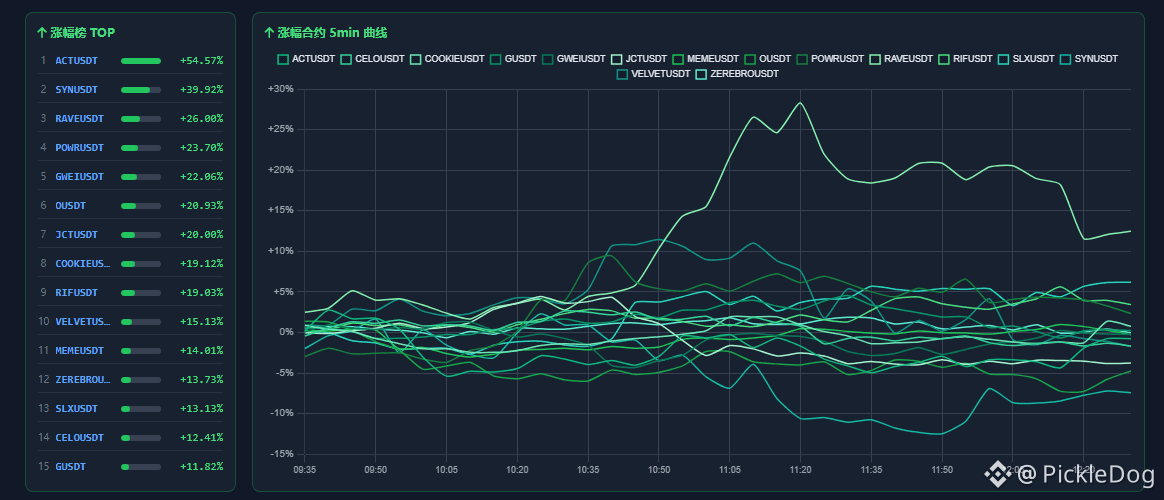Click the +15.13% value

[201, 322]
